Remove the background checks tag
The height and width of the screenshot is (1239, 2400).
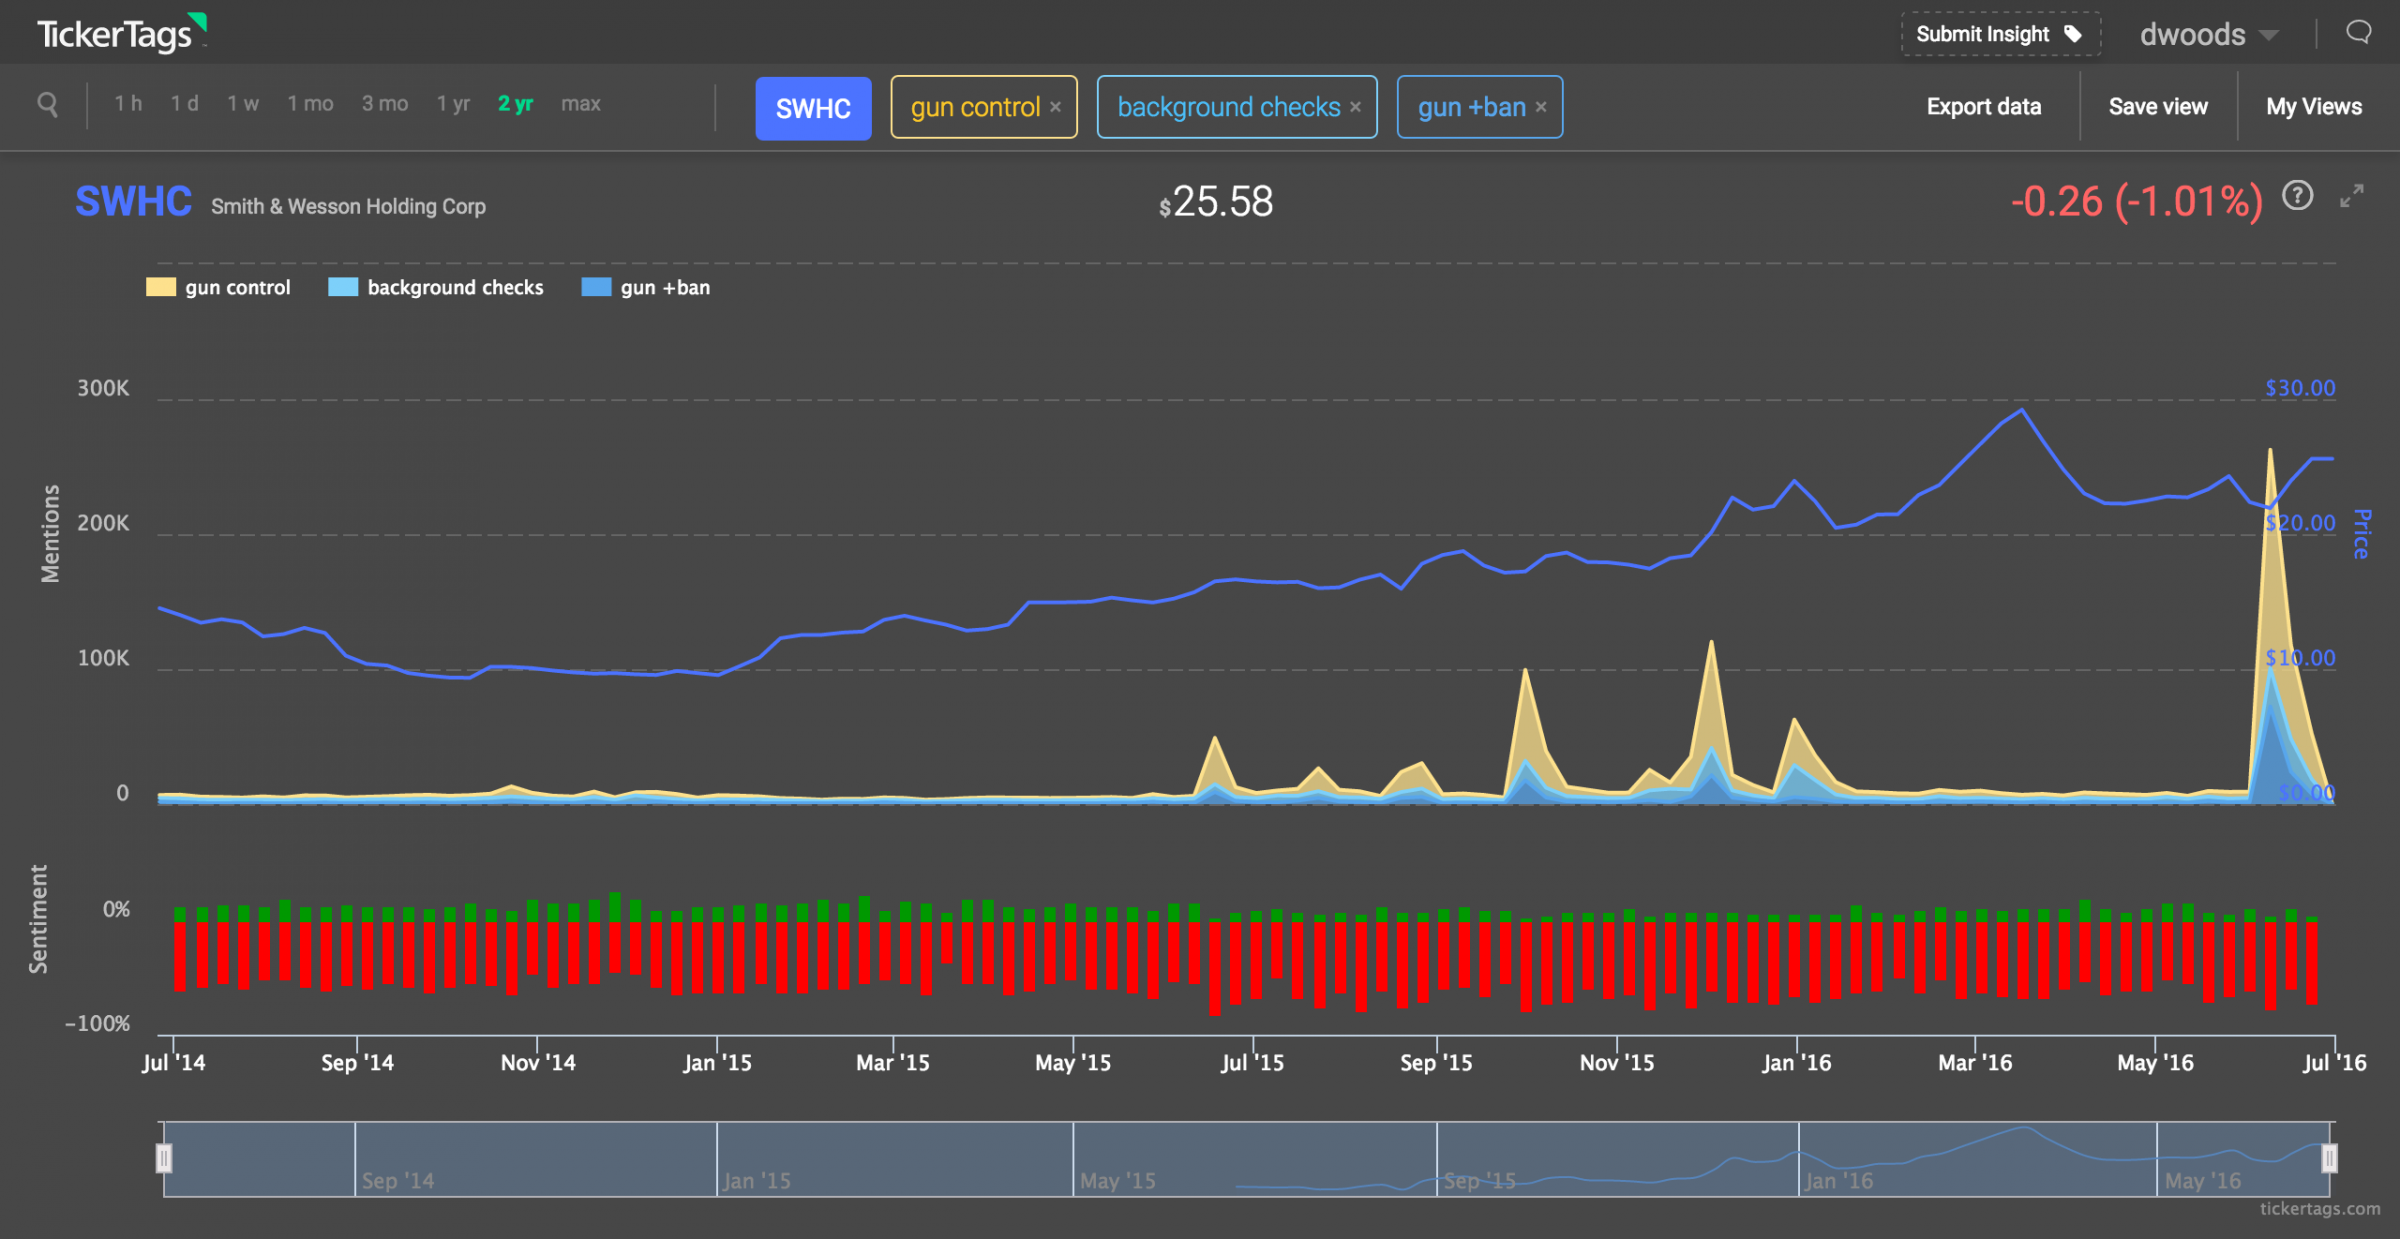coord(1355,107)
